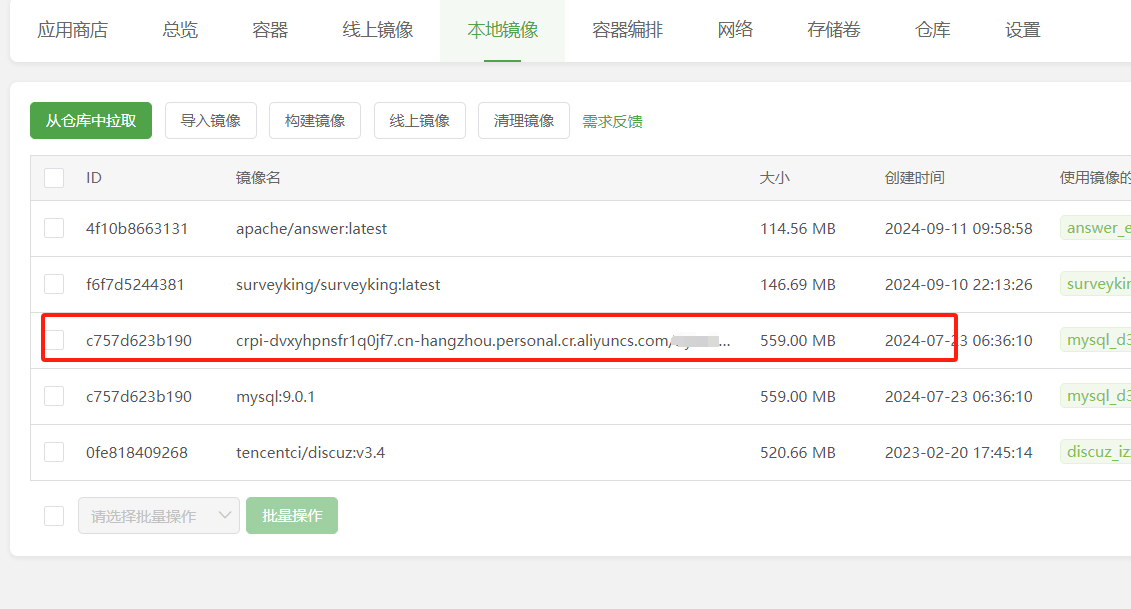Switch to the 应用商店 tab
Viewport: 1131px width, 609px height.
(72, 30)
